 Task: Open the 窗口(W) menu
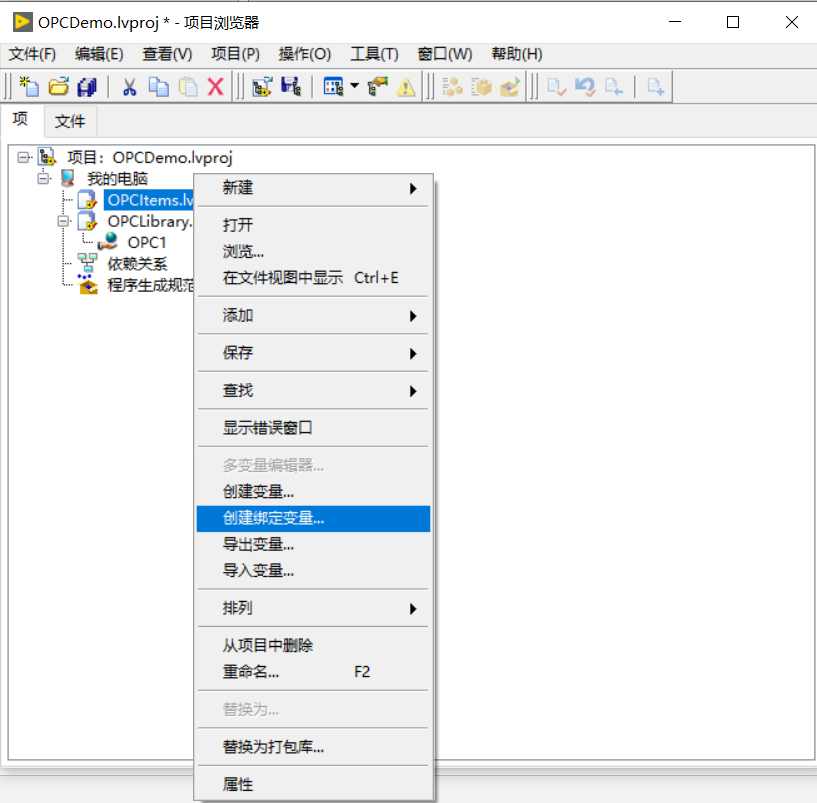[445, 54]
